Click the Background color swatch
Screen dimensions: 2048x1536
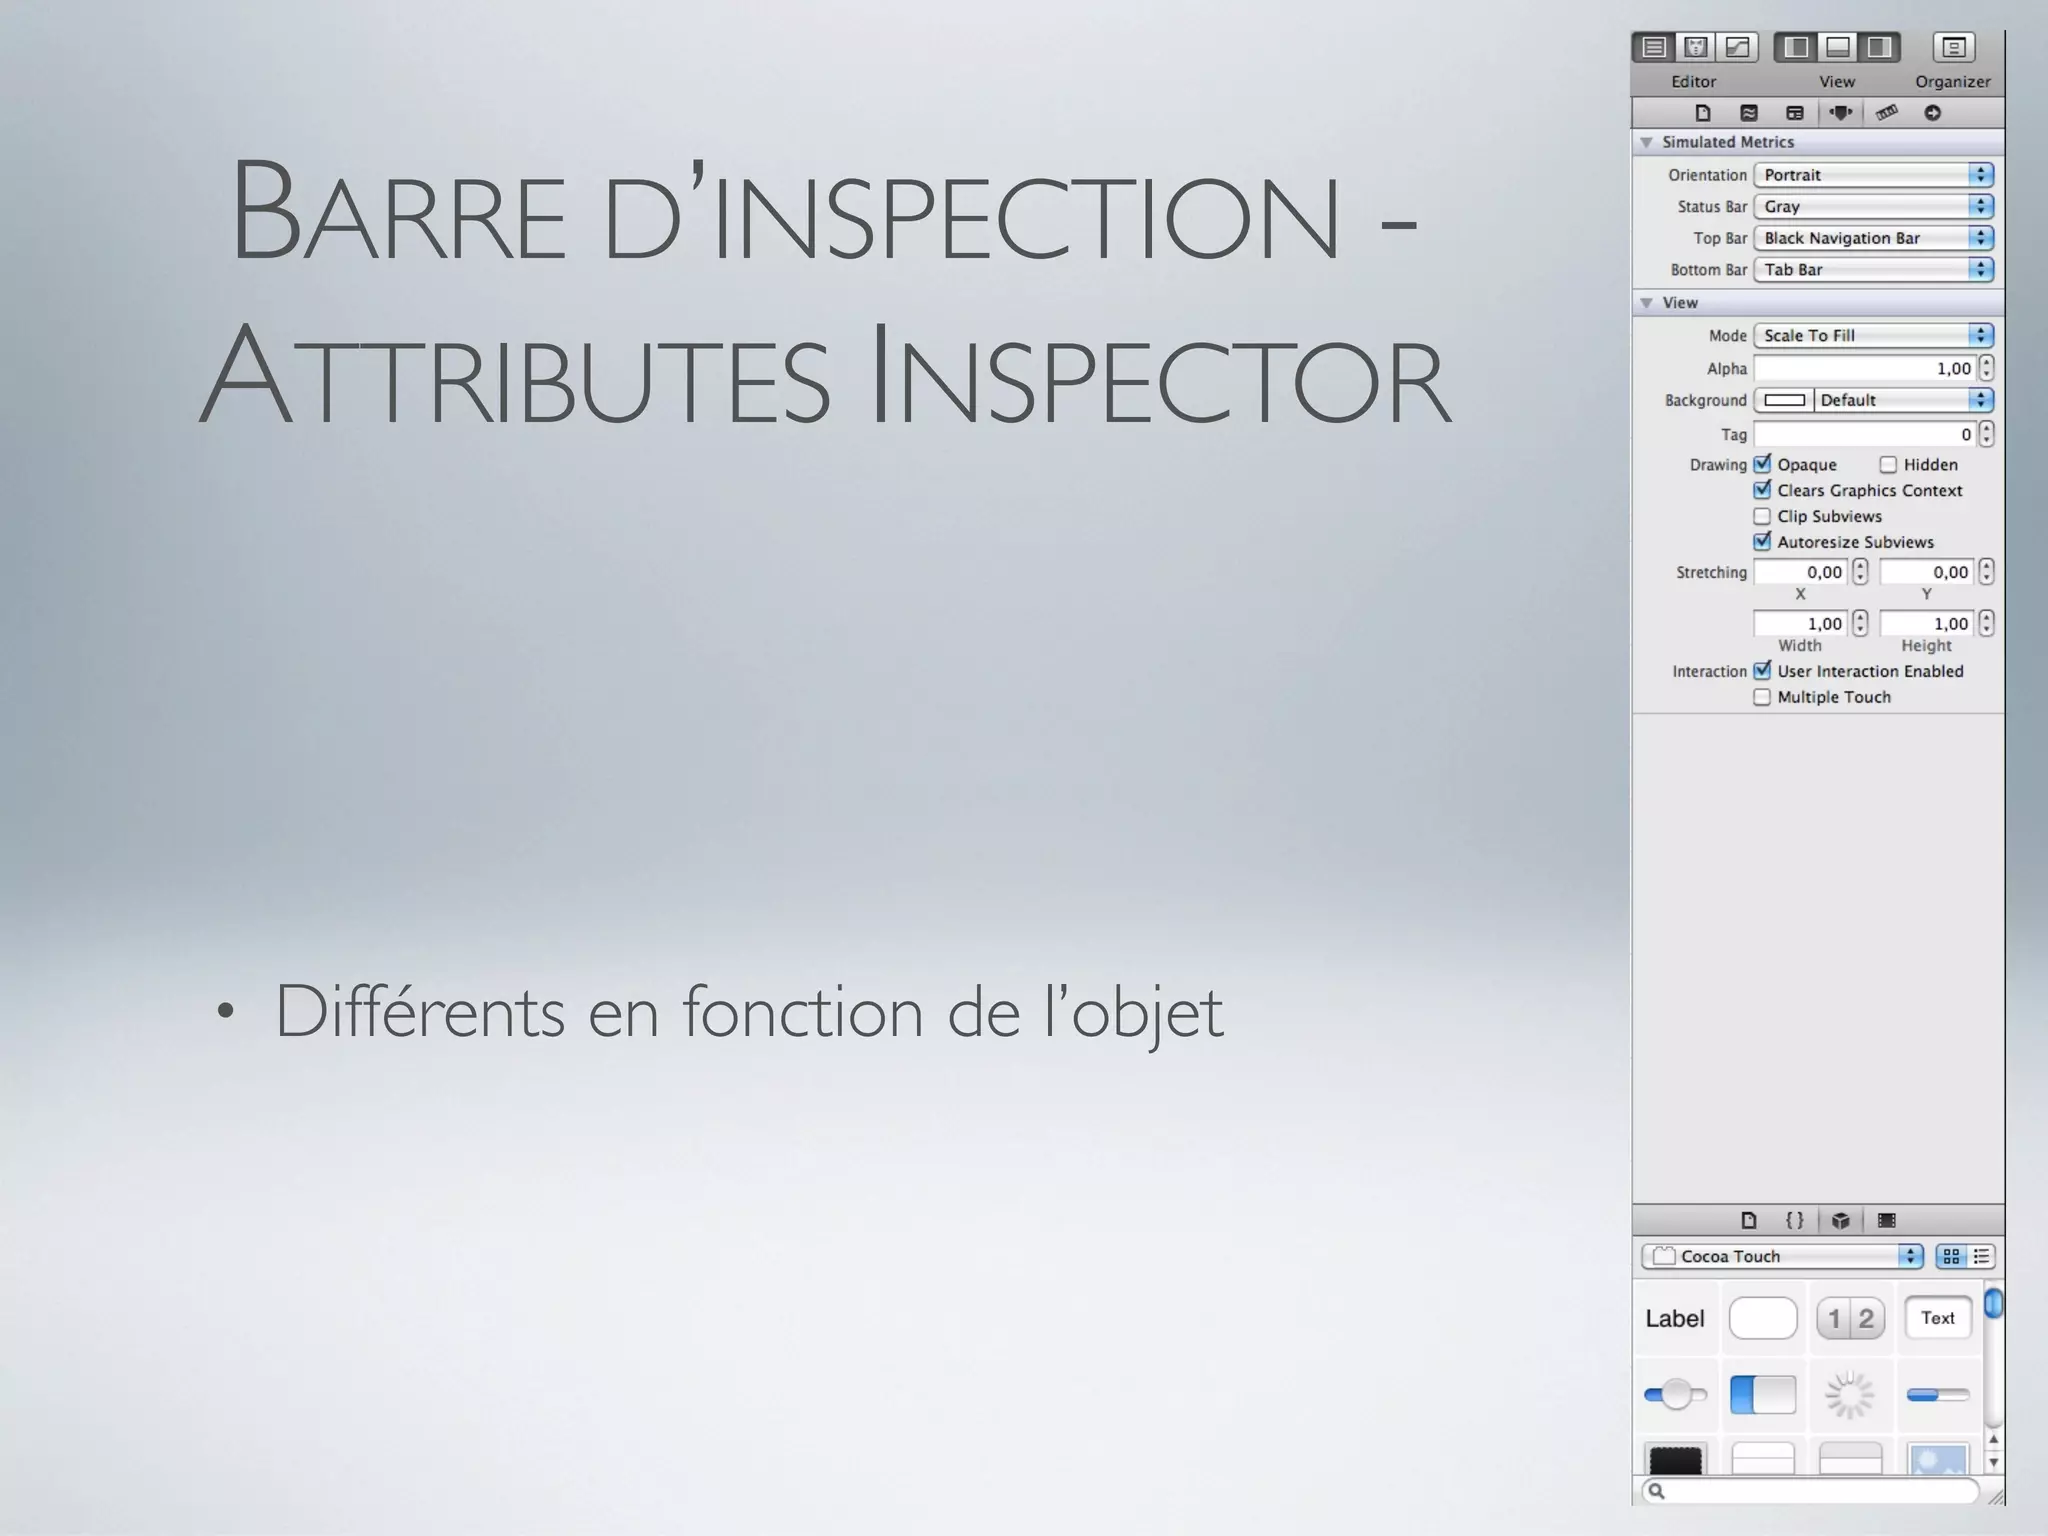click(x=1785, y=400)
